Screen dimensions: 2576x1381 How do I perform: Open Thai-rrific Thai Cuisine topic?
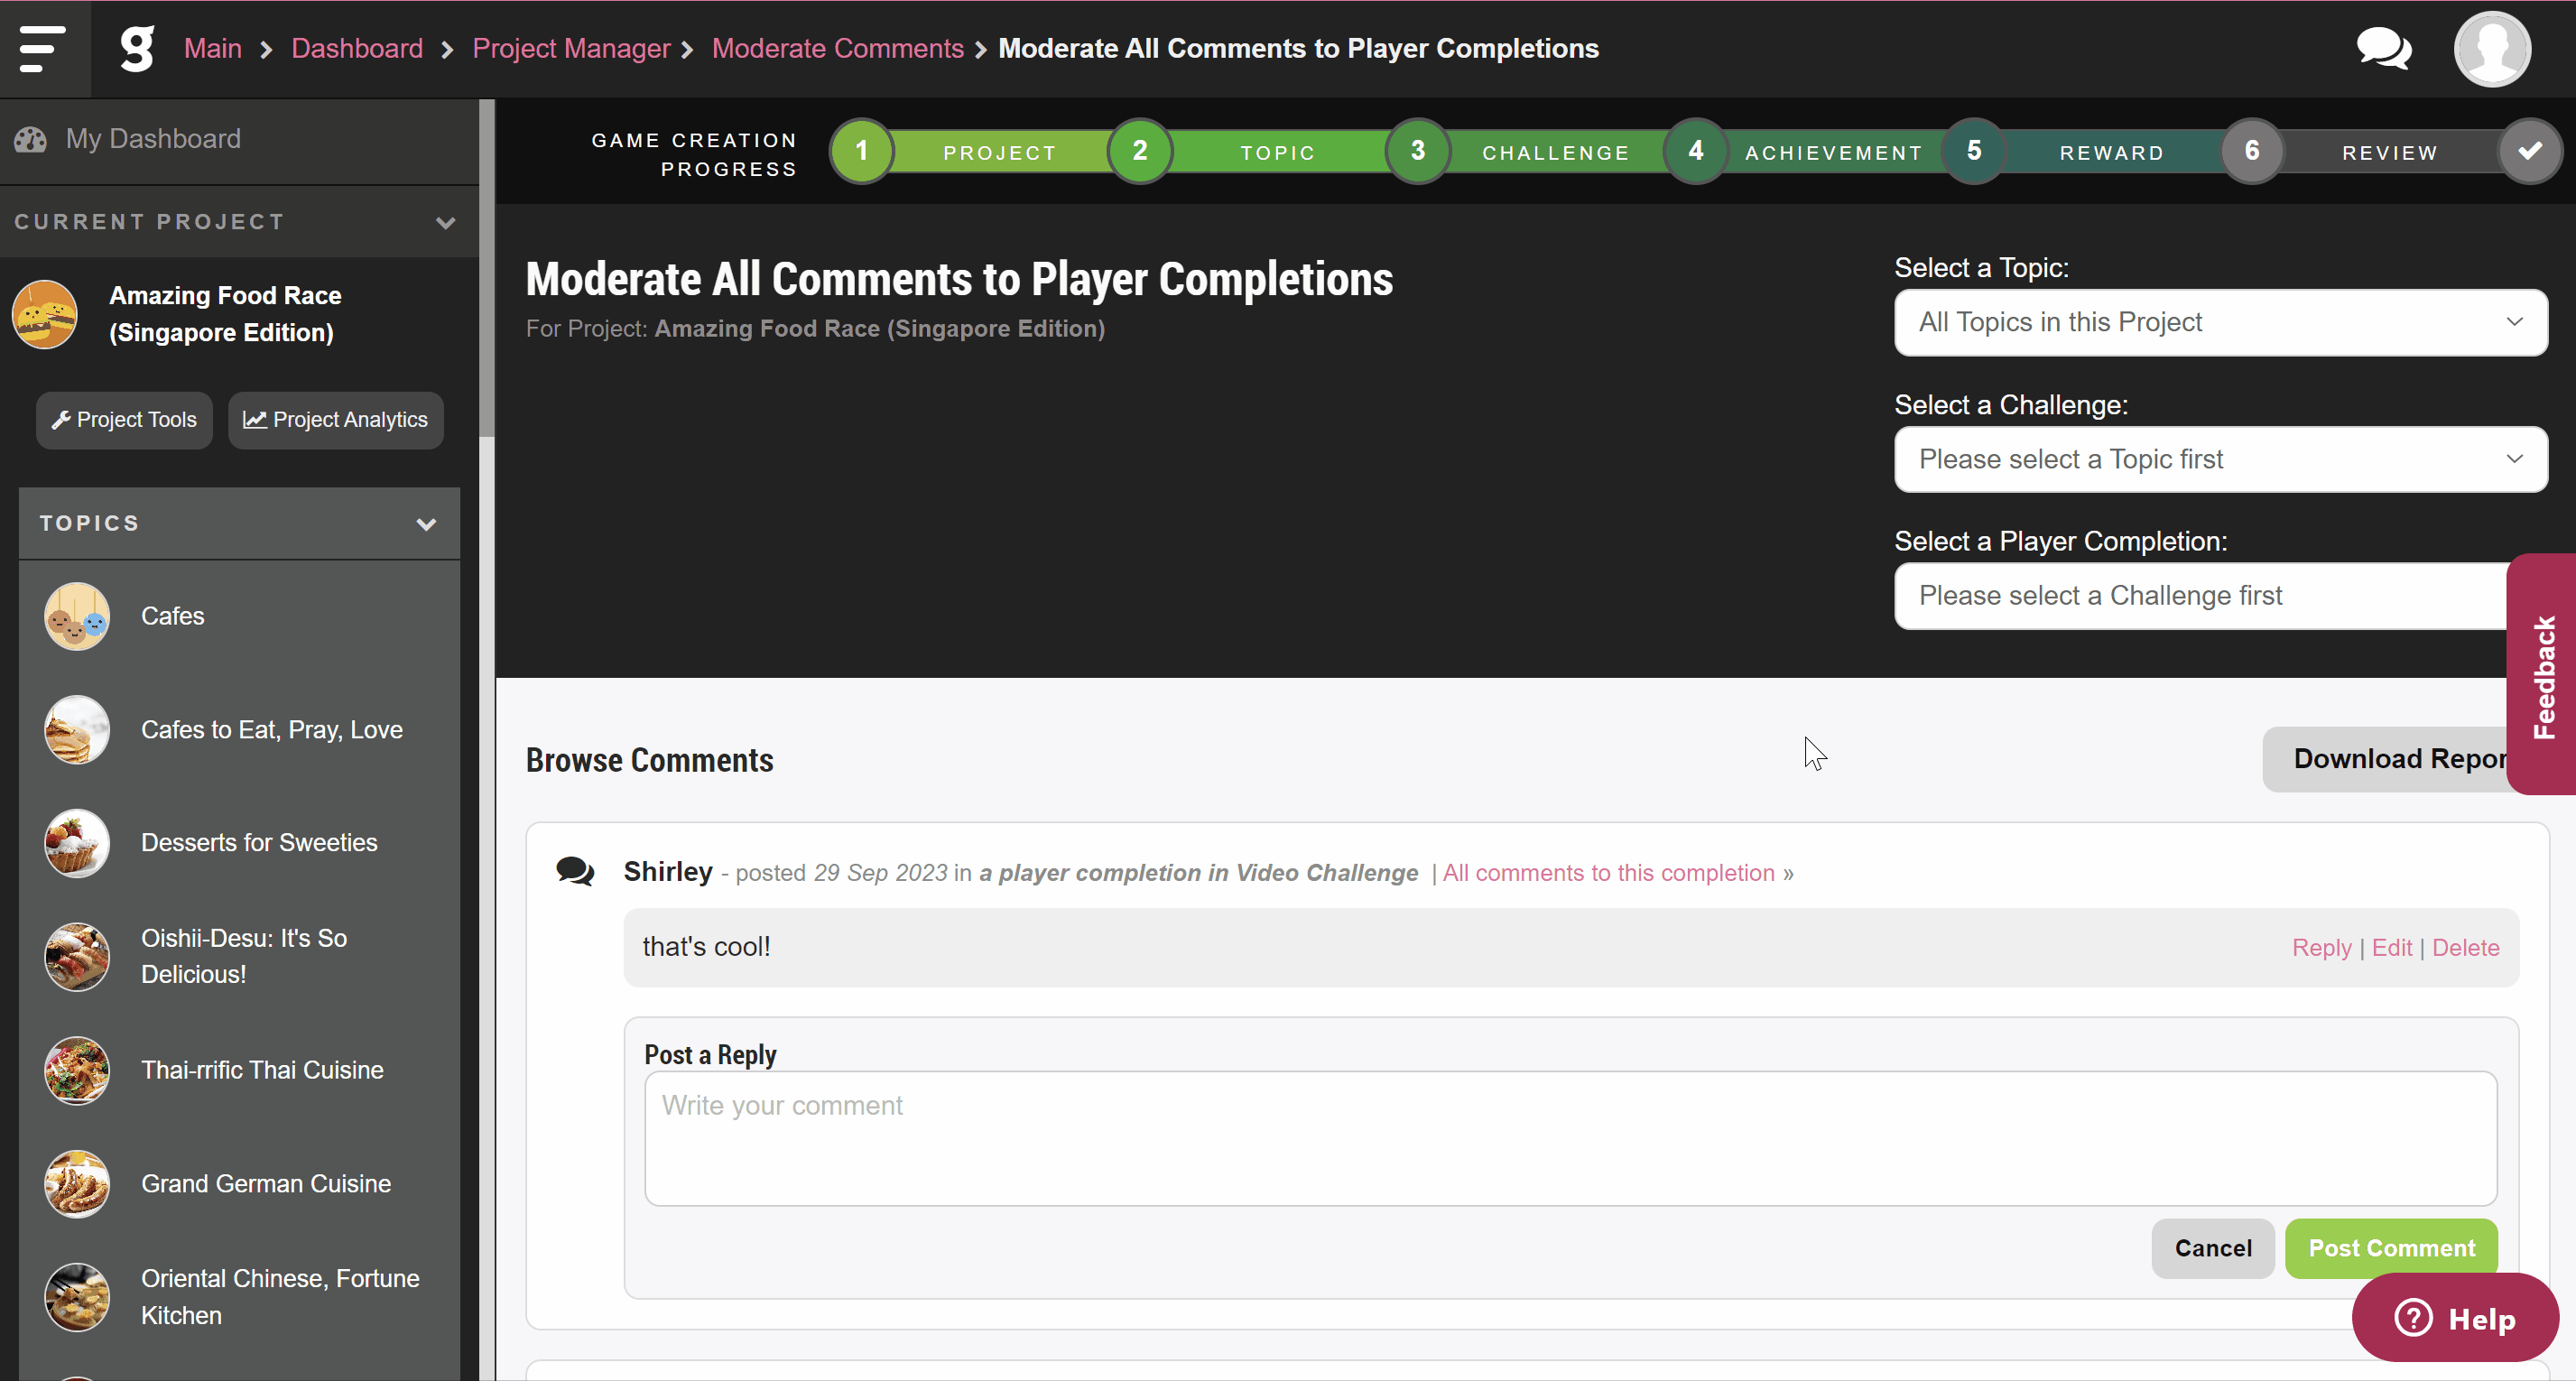[x=262, y=1070]
